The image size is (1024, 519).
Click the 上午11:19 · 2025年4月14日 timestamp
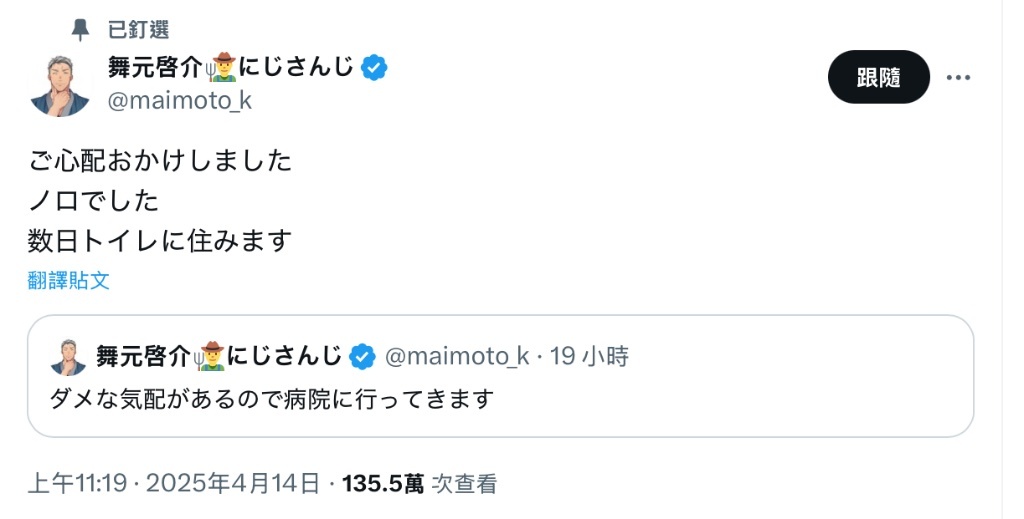click(x=174, y=484)
